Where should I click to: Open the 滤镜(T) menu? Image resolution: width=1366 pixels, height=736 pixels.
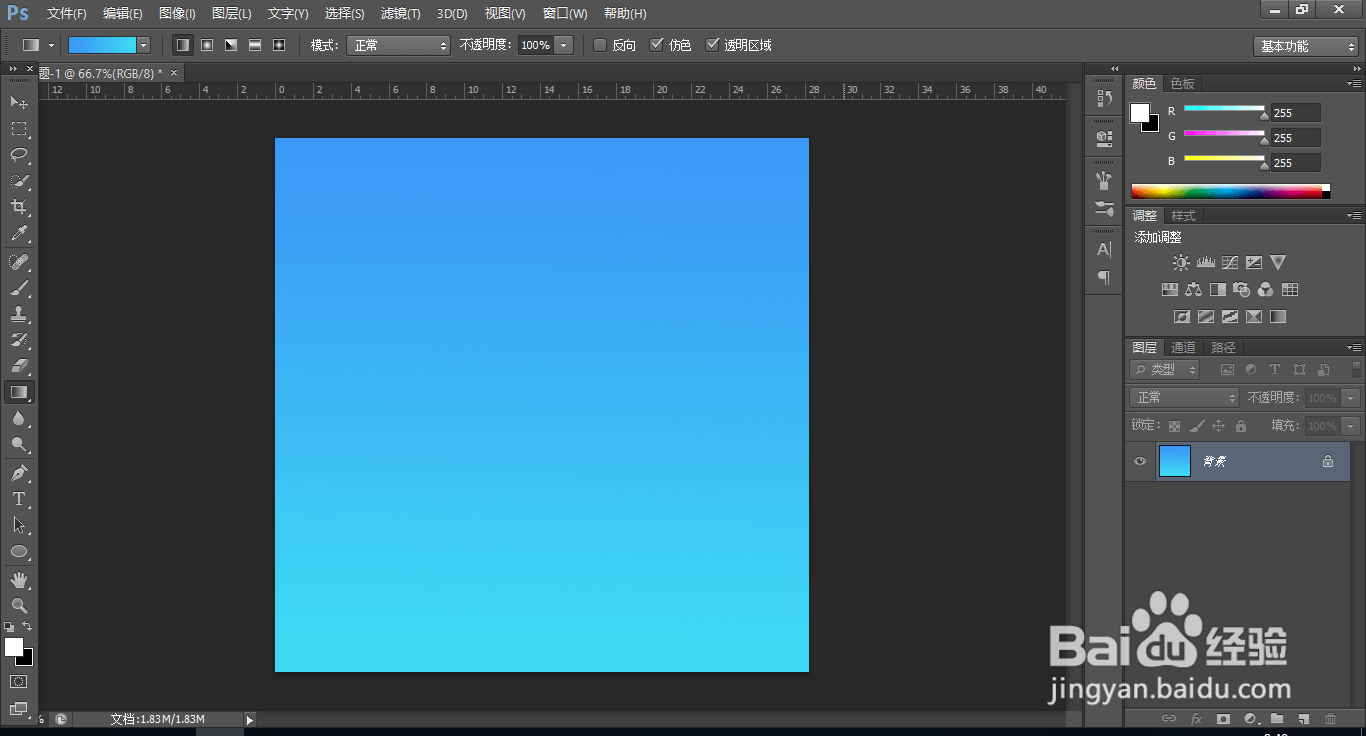tap(401, 13)
